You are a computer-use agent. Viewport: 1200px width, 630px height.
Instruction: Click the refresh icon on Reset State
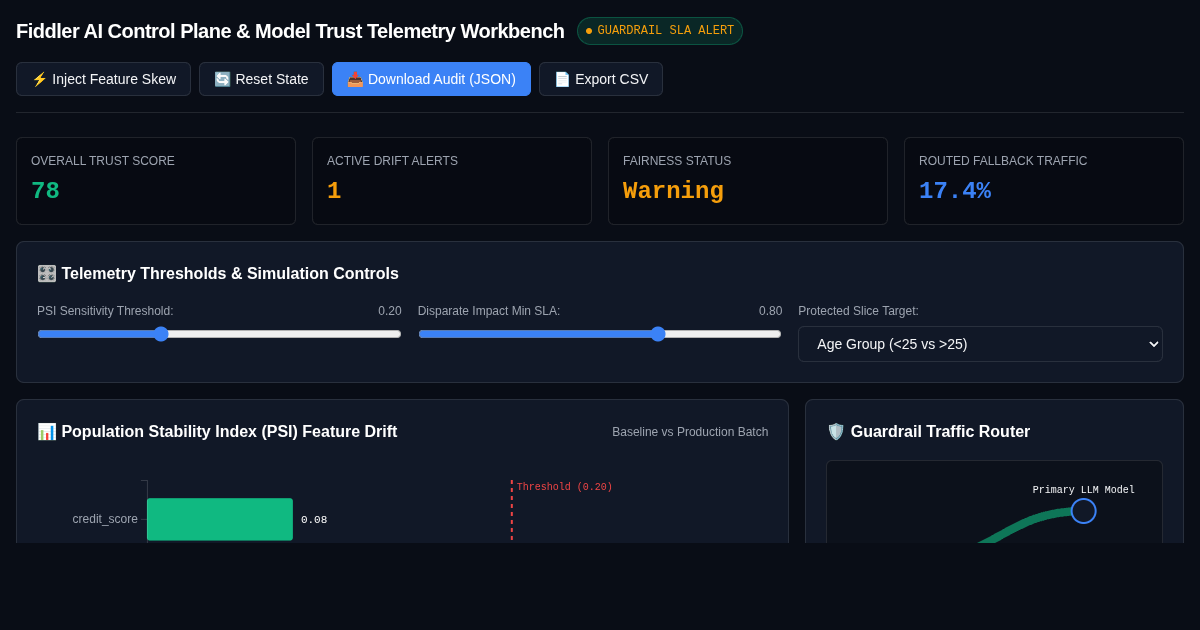[x=222, y=79]
